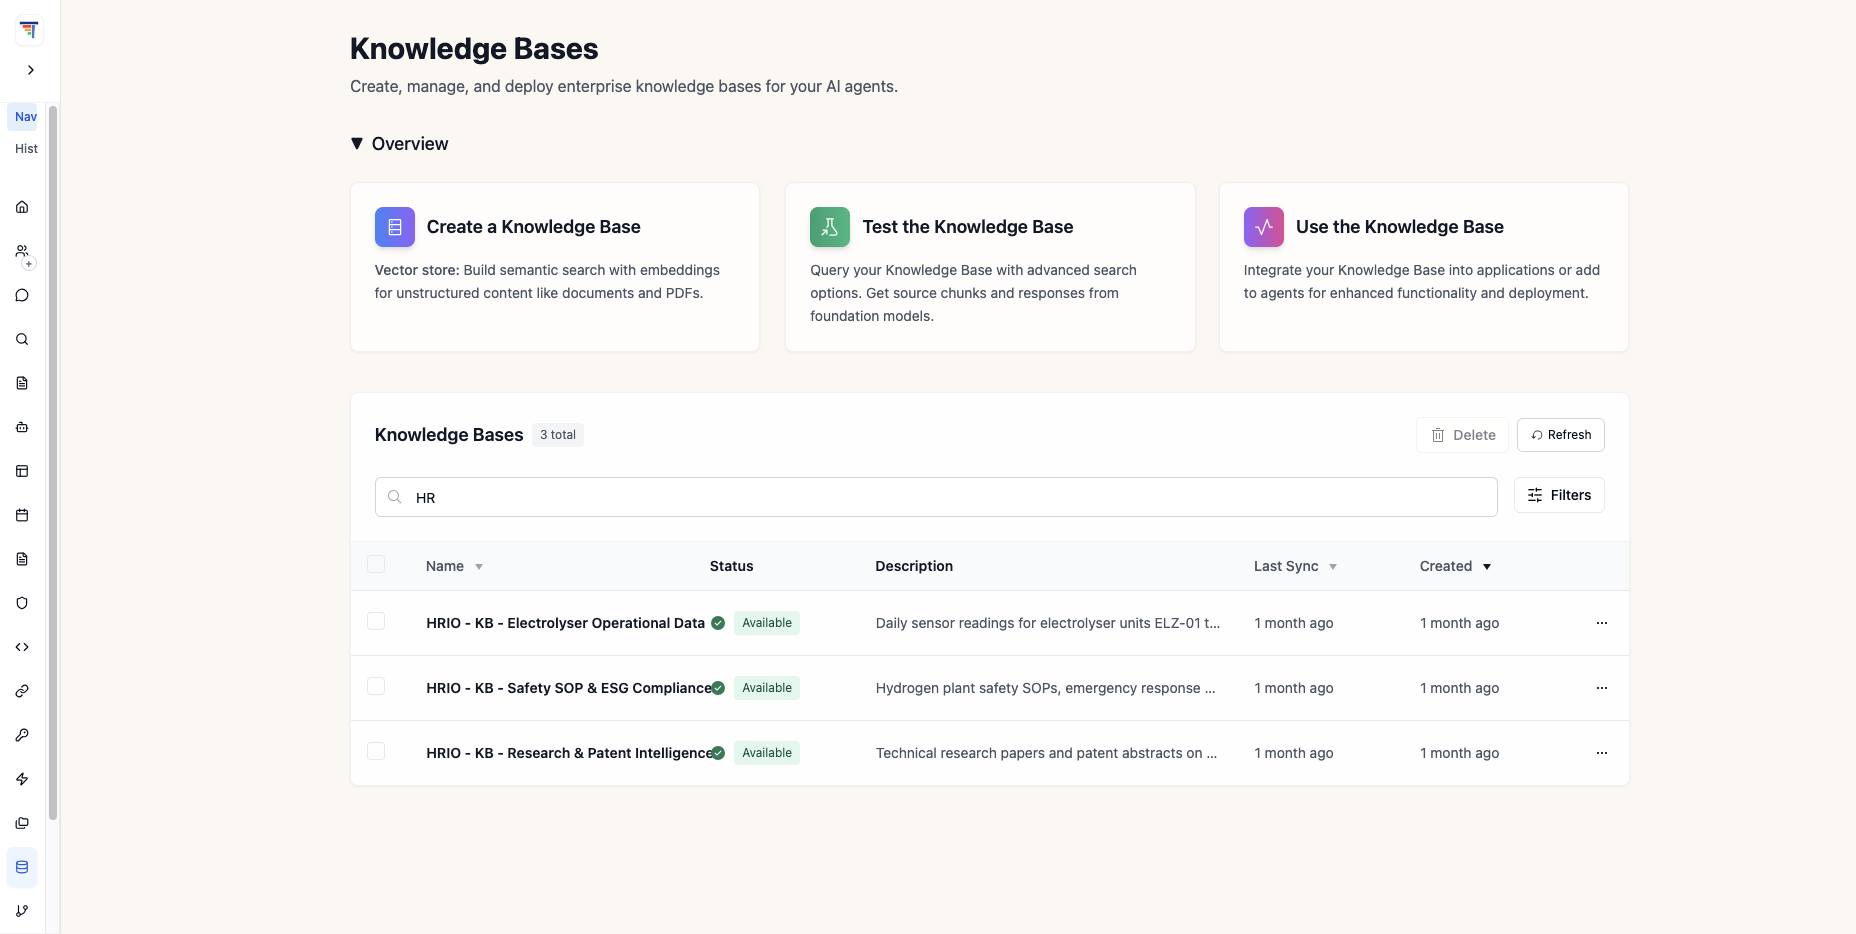The image size is (1856, 934).
Task: Sort the table by the Name column
Action: pyautogui.click(x=455, y=566)
